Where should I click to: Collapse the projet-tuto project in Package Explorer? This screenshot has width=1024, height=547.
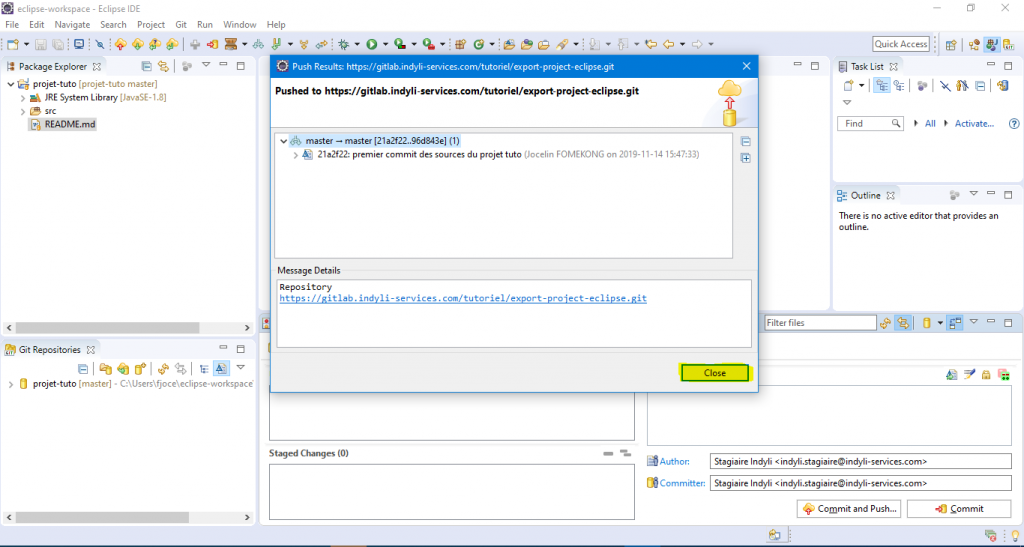coord(10,84)
